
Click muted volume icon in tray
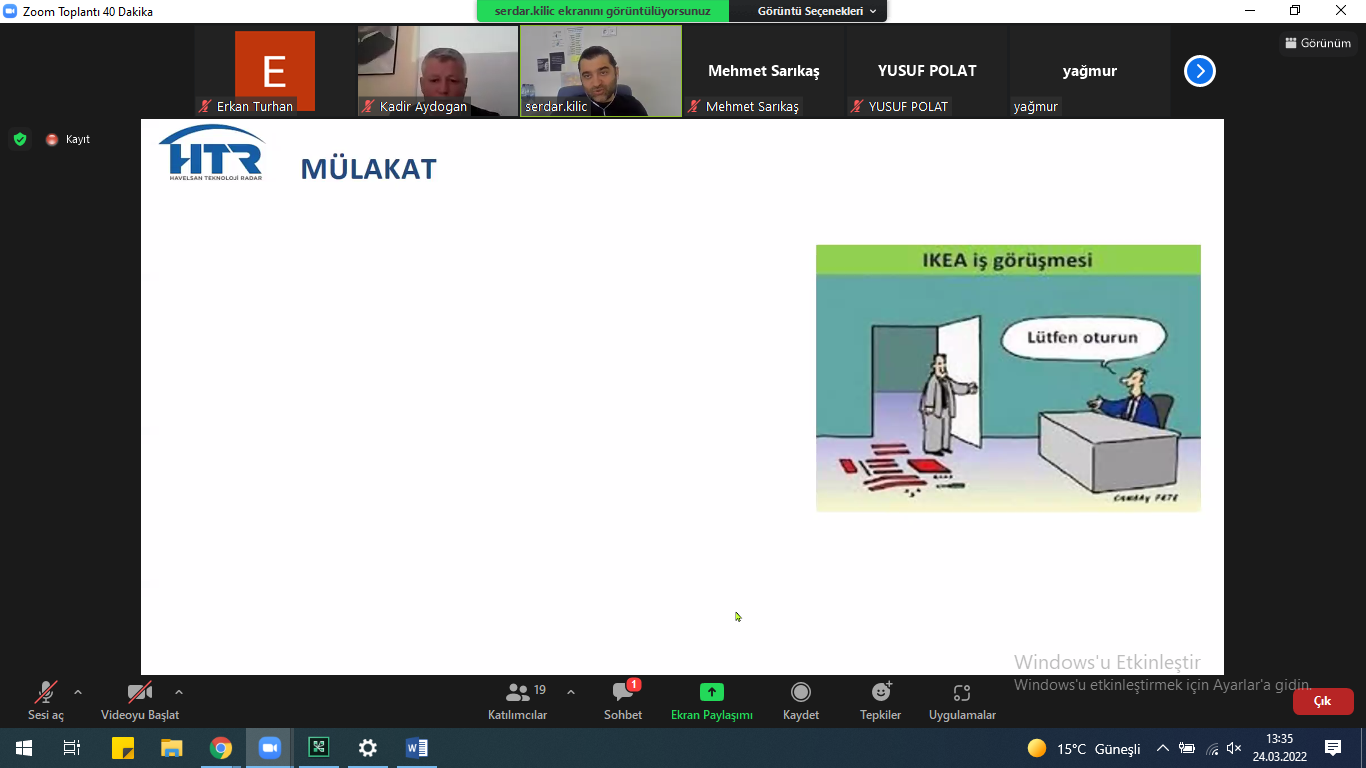1234,748
